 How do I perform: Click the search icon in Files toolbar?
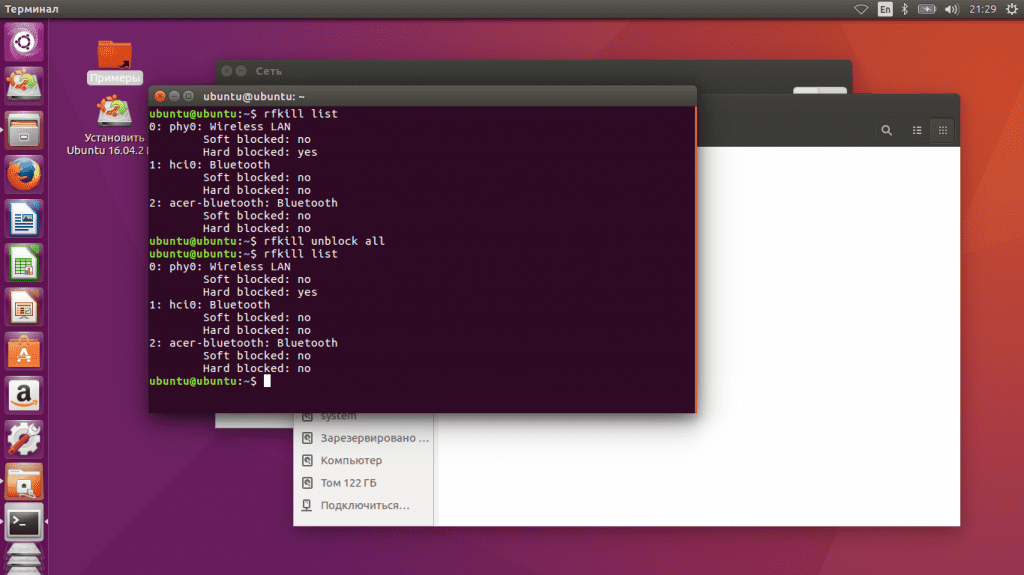886,130
